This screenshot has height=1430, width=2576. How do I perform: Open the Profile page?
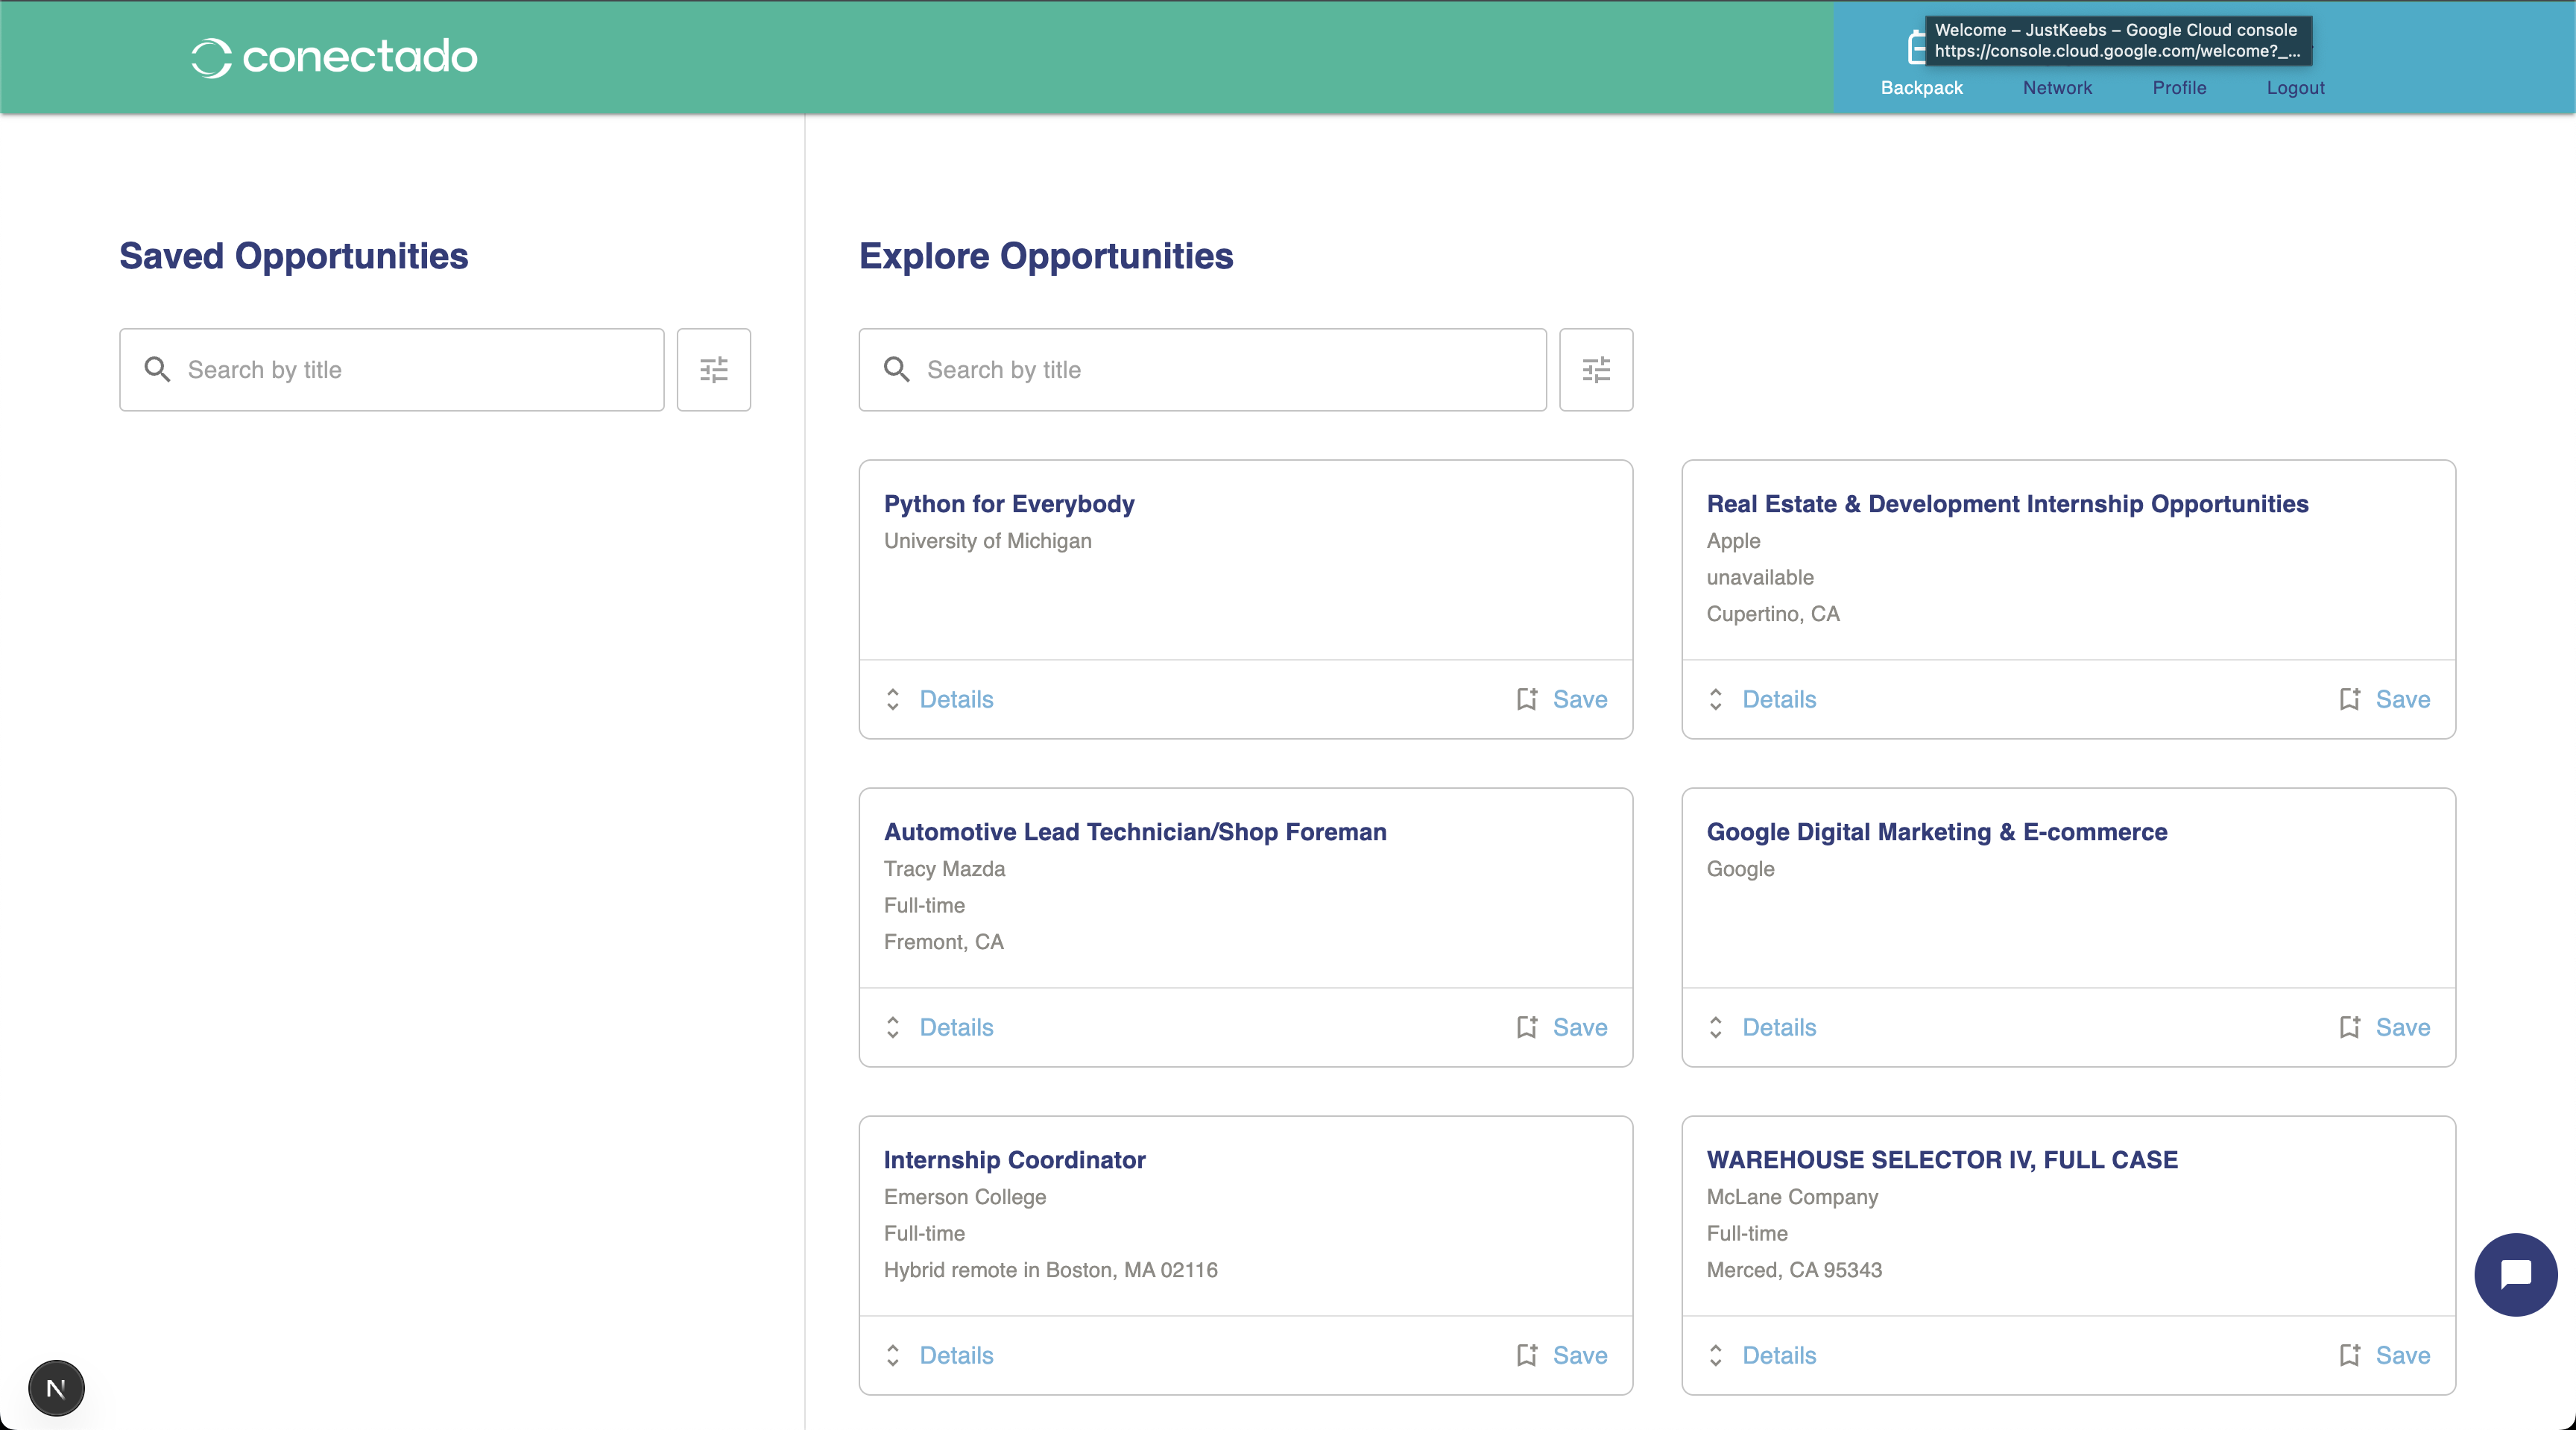2179,88
